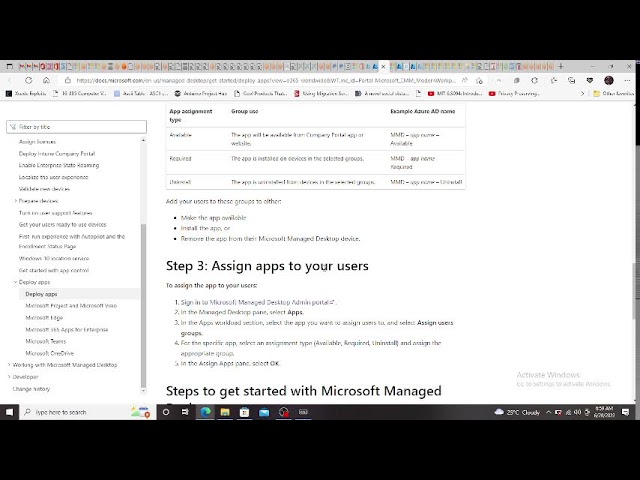Image resolution: width=640 pixels, height=480 pixels.
Task: Open the notification center icon
Action: pyautogui.click(x=625, y=412)
